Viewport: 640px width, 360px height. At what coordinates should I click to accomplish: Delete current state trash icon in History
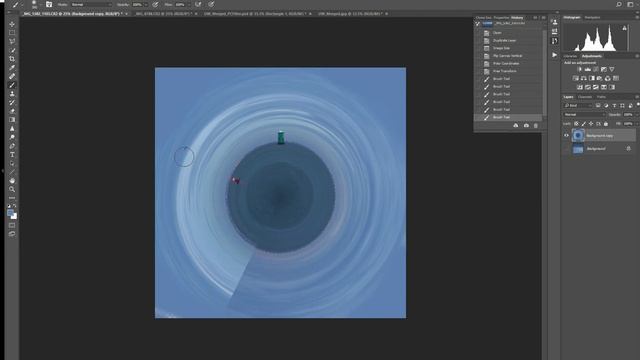pos(536,126)
